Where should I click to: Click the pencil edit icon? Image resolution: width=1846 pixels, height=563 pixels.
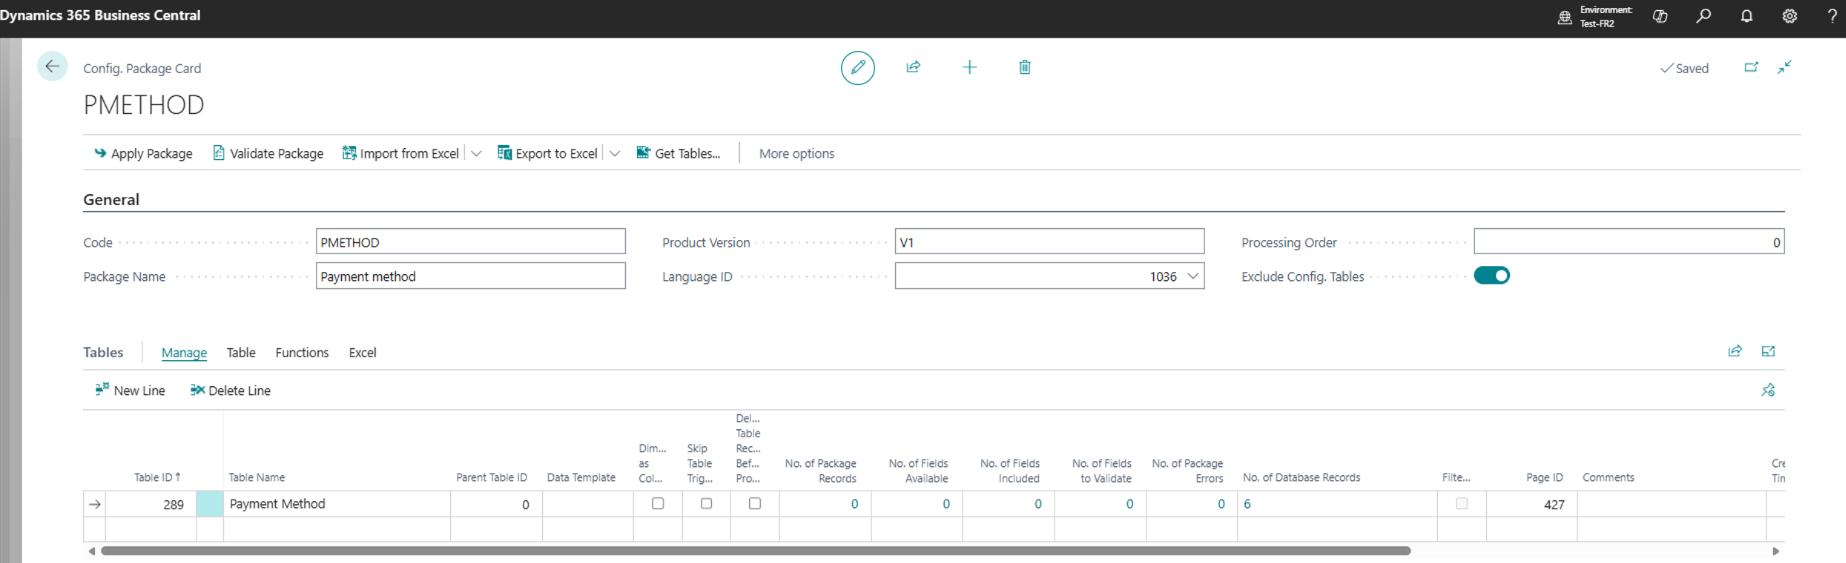(857, 68)
